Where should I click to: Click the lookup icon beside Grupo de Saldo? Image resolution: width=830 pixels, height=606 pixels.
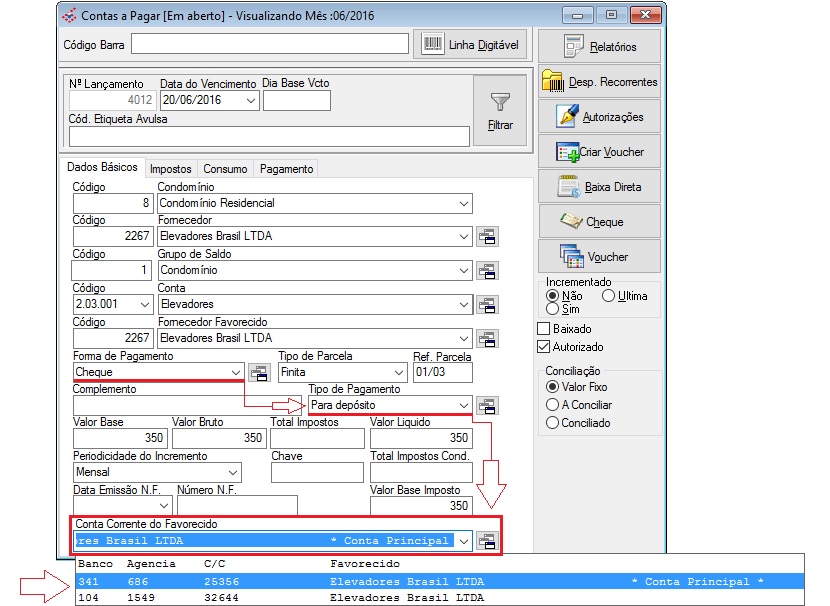pyautogui.click(x=488, y=271)
